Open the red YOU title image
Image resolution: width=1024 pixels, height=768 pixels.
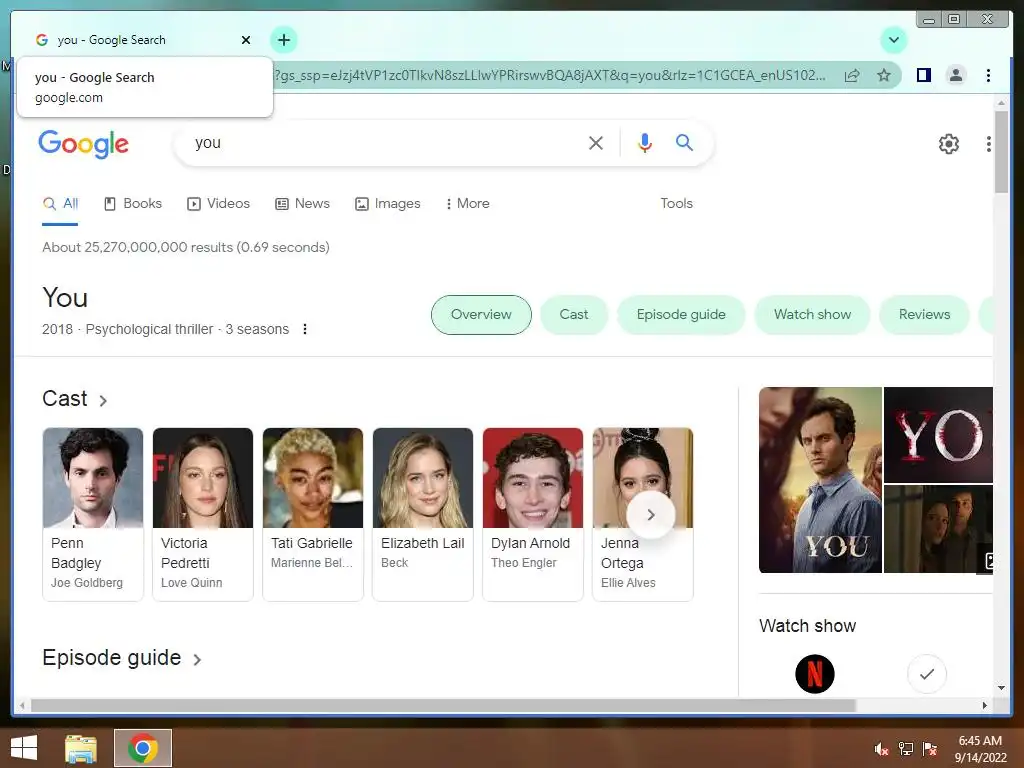pyautogui.click(x=938, y=435)
